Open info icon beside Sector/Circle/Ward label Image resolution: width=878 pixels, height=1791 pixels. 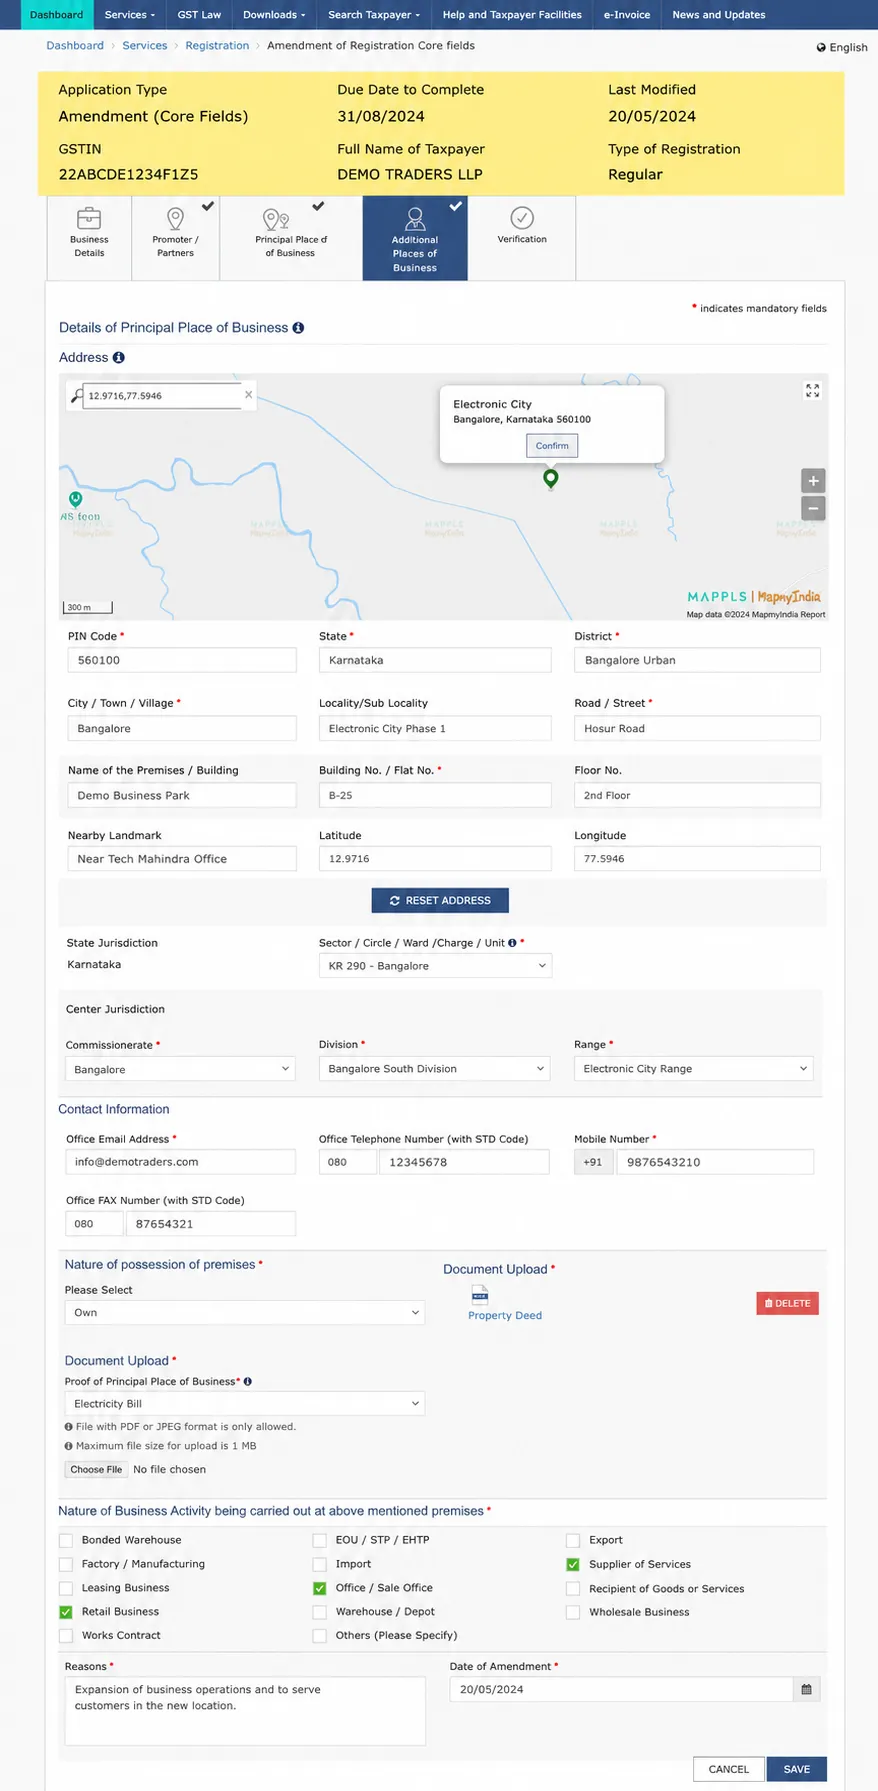(x=512, y=943)
